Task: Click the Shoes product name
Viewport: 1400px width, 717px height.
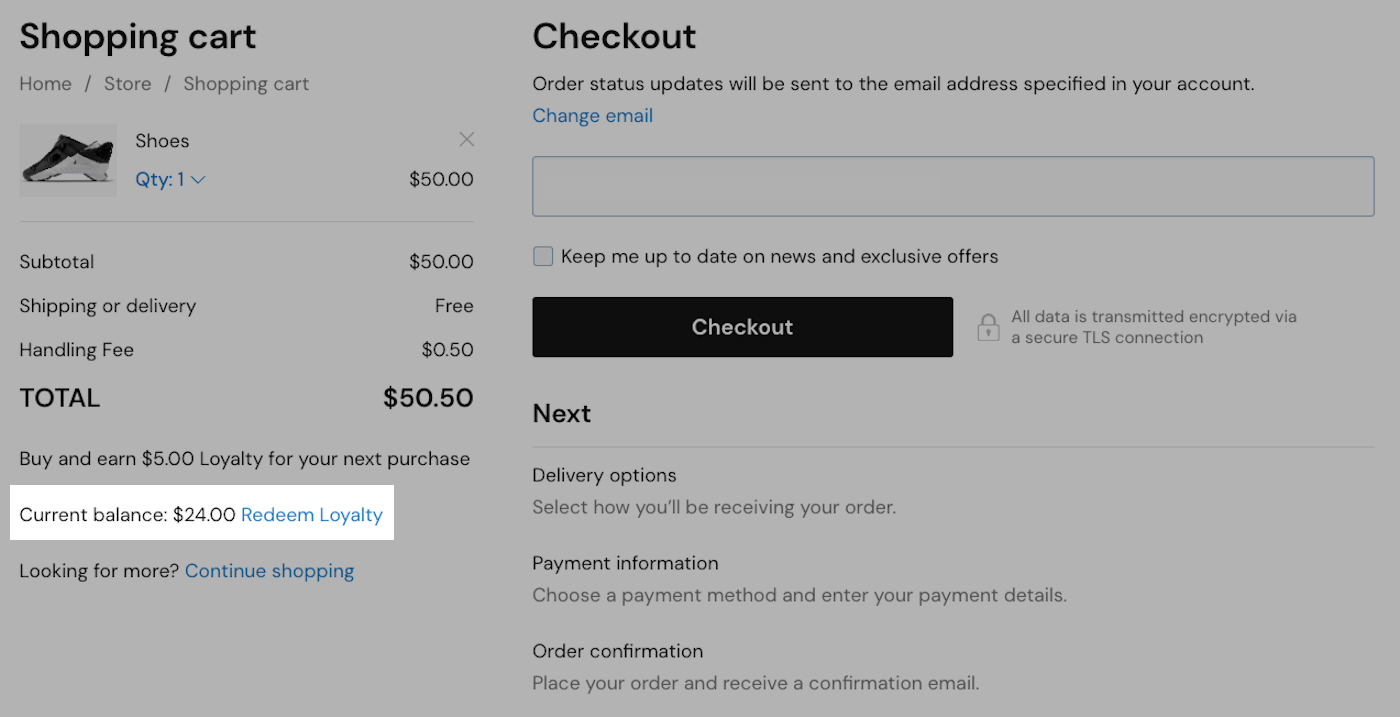Action: pos(162,140)
